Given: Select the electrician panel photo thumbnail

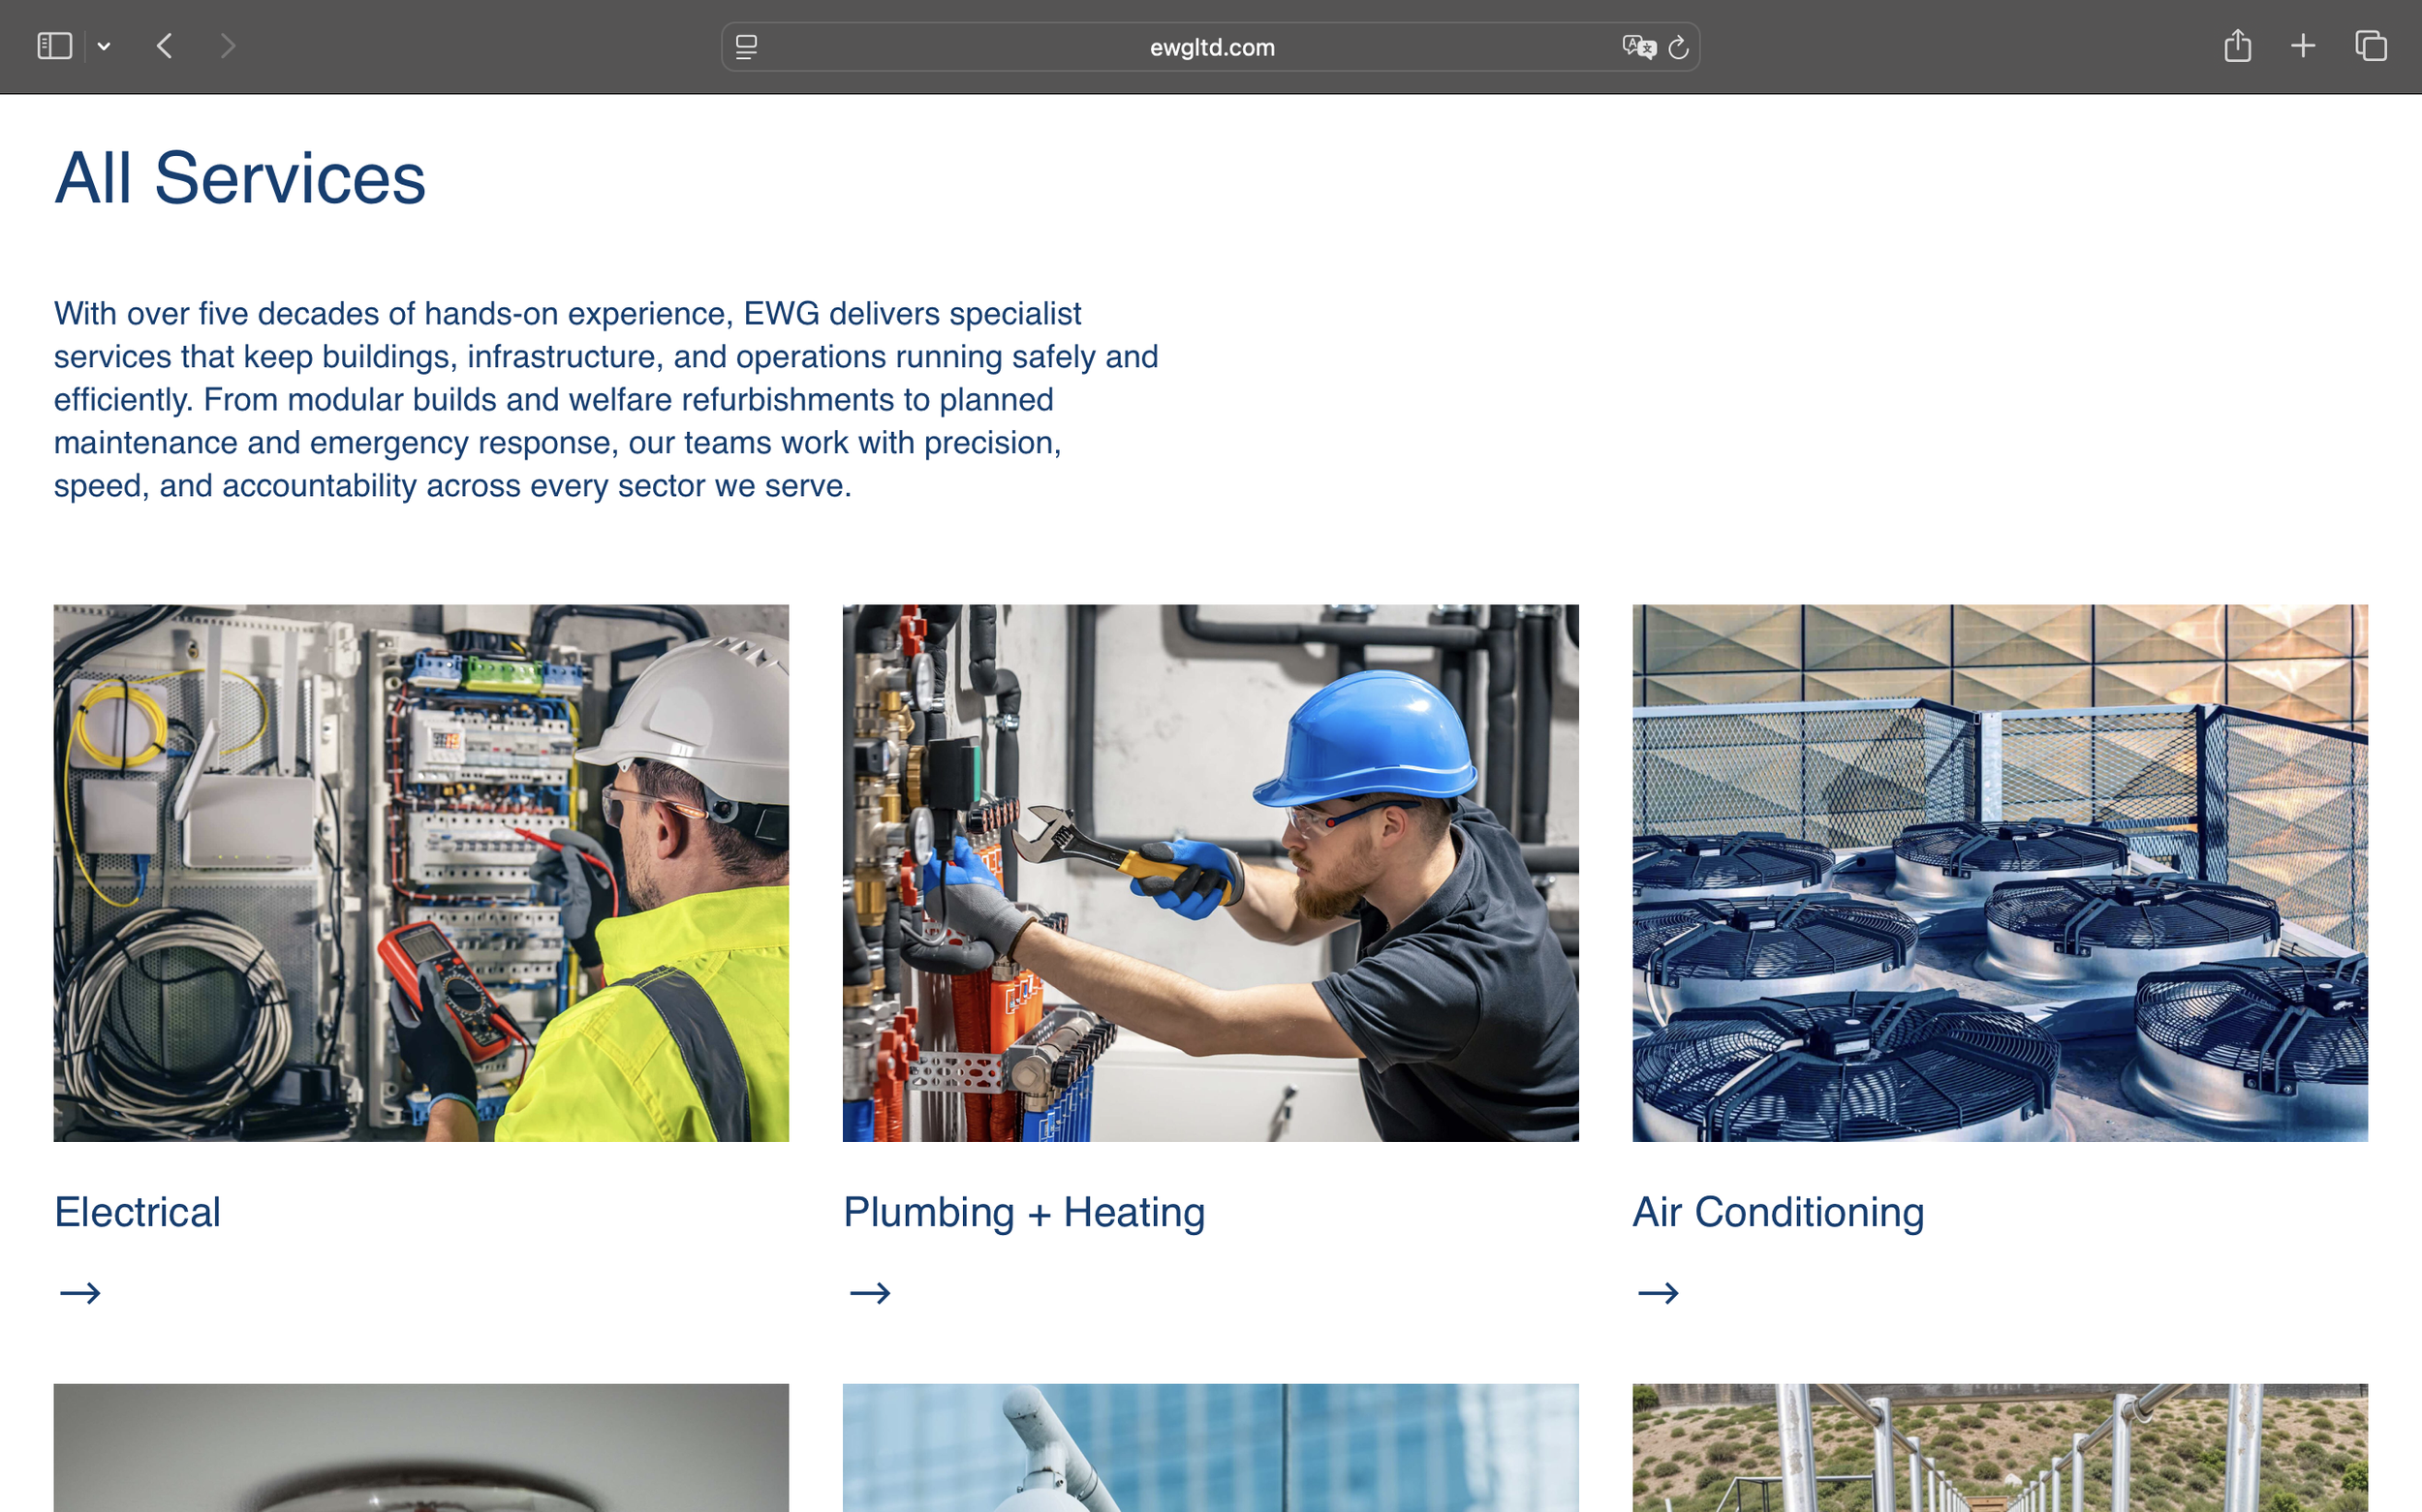Looking at the screenshot, I should tap(421, 872).
